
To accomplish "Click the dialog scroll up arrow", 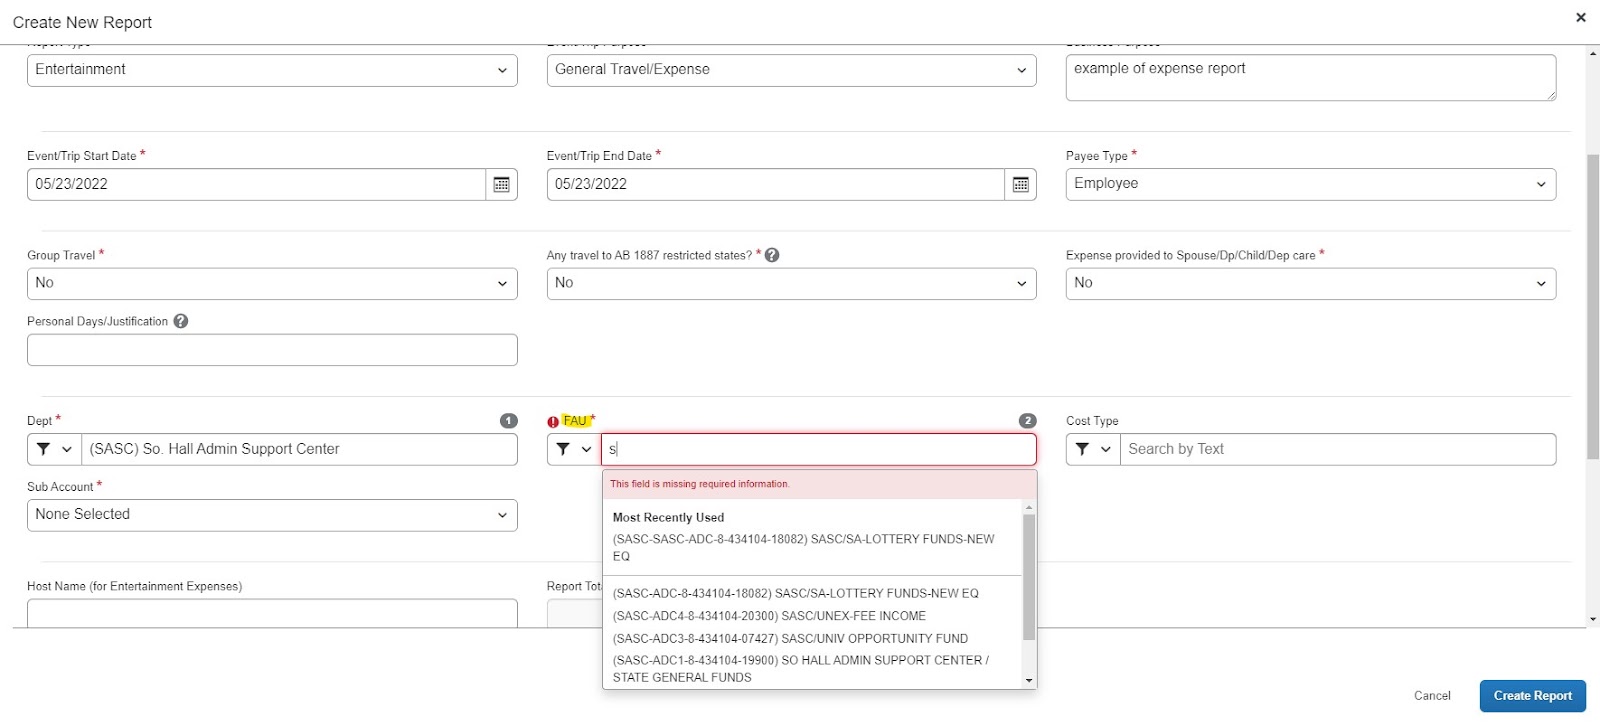I will [1593, 53].
